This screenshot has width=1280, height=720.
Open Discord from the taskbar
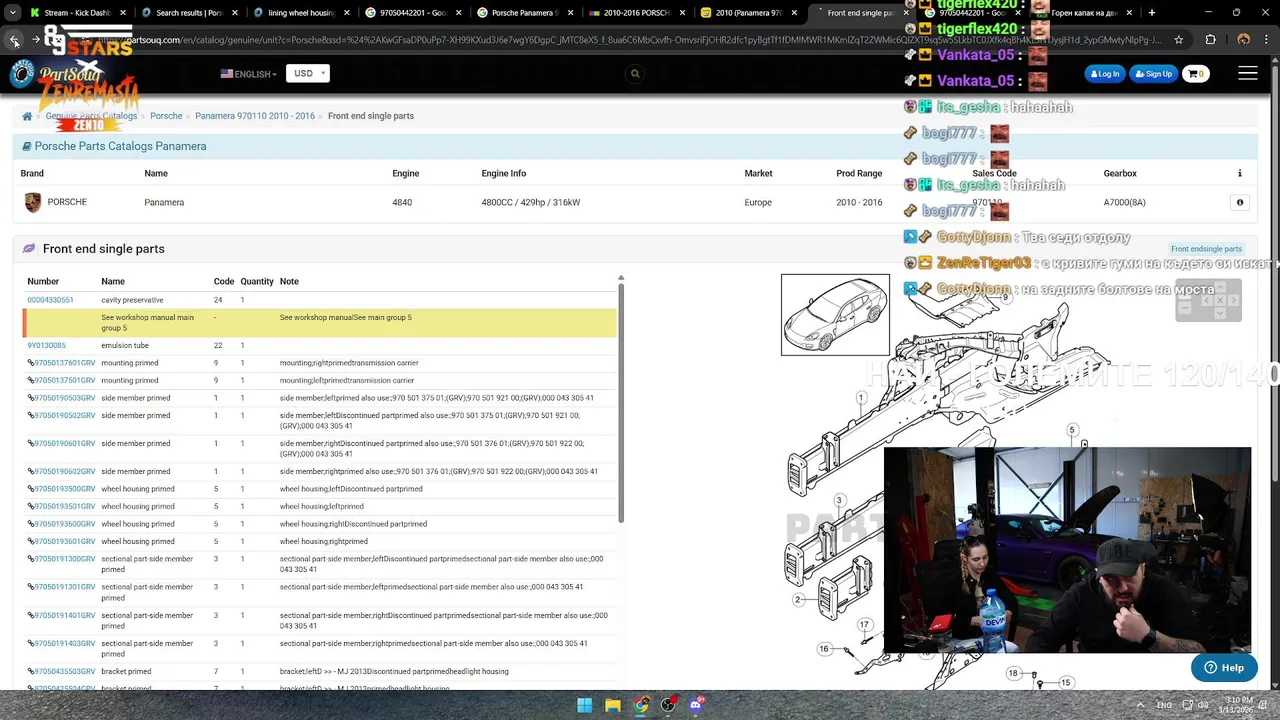[x=696, y=705]
